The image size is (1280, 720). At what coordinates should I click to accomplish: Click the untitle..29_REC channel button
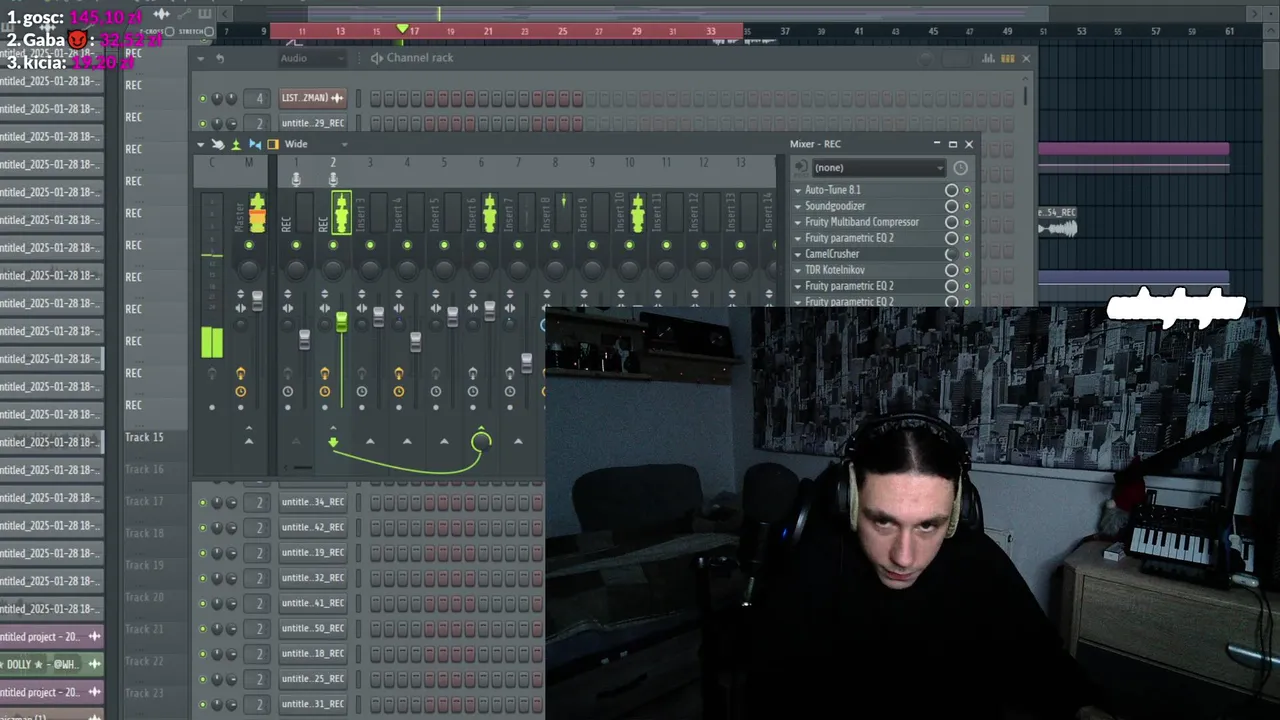[x=312, y=123]
